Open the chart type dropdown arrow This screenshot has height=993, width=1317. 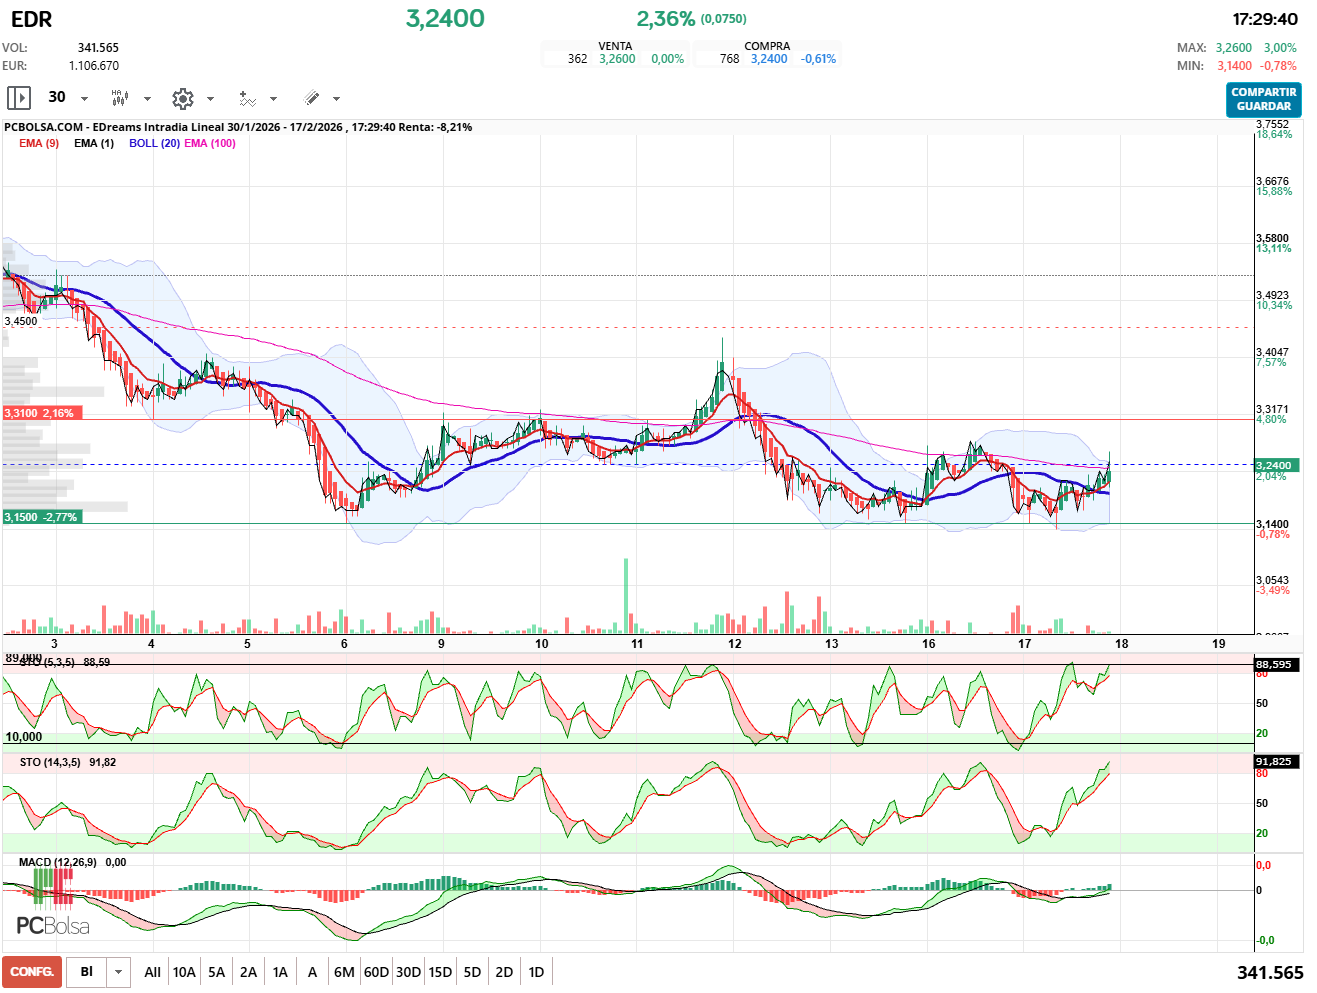147,99
